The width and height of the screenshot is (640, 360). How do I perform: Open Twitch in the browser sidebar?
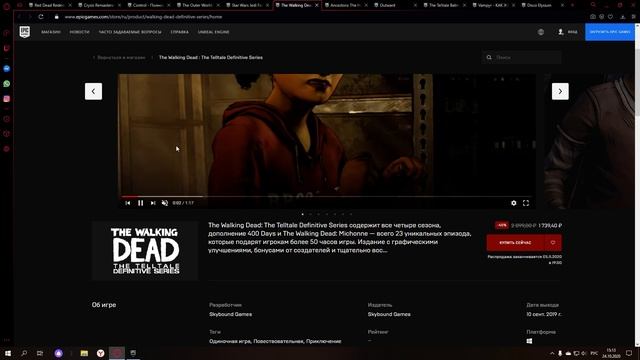point(7,48)
